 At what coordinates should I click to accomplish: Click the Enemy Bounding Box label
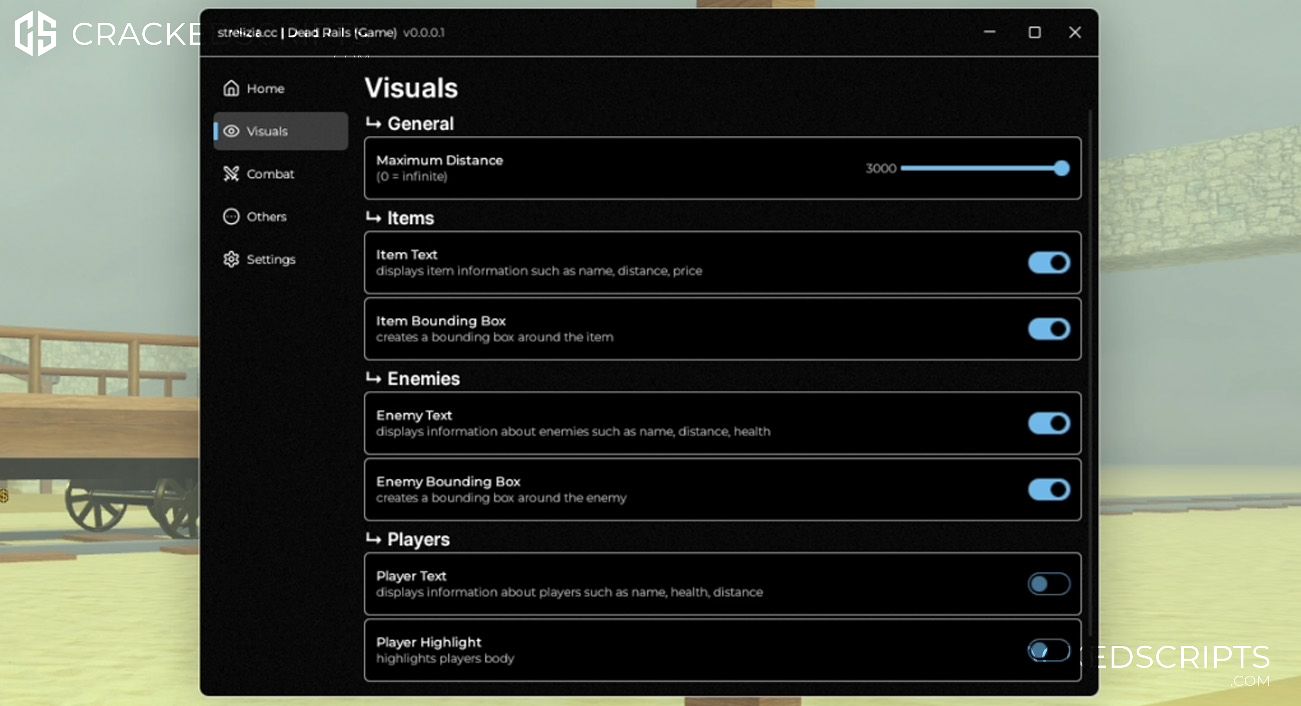coord(448,482)
